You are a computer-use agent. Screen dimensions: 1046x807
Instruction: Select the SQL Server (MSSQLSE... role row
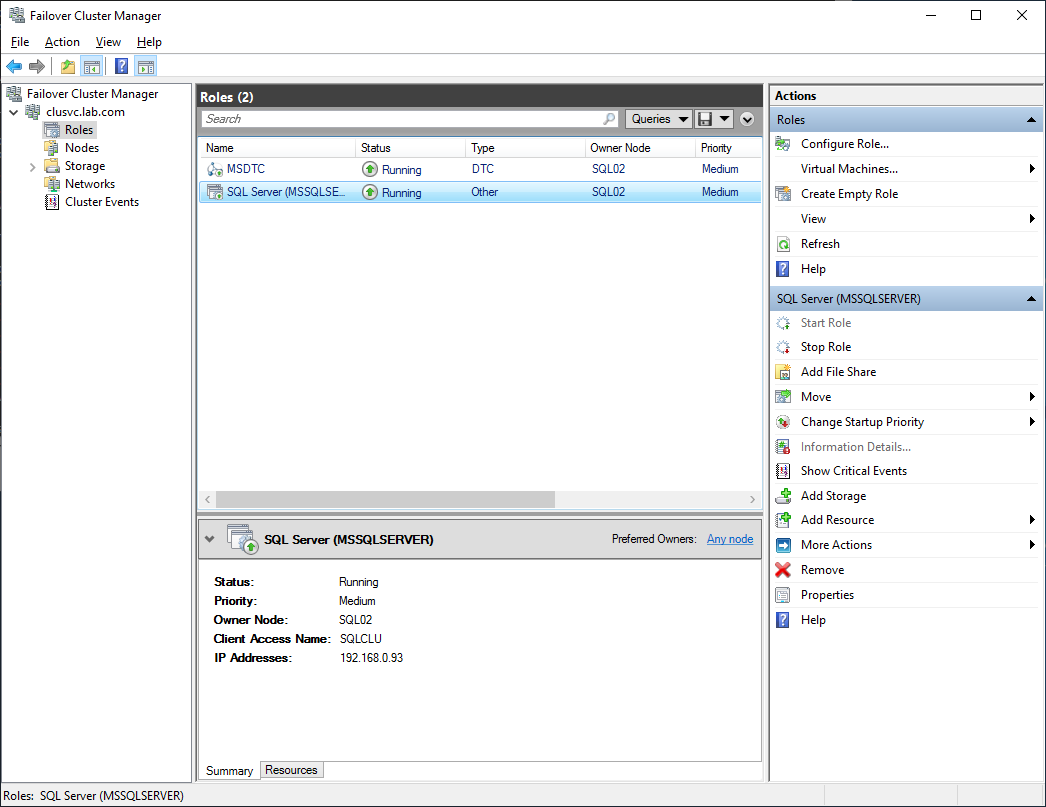[x=480, y=192]
